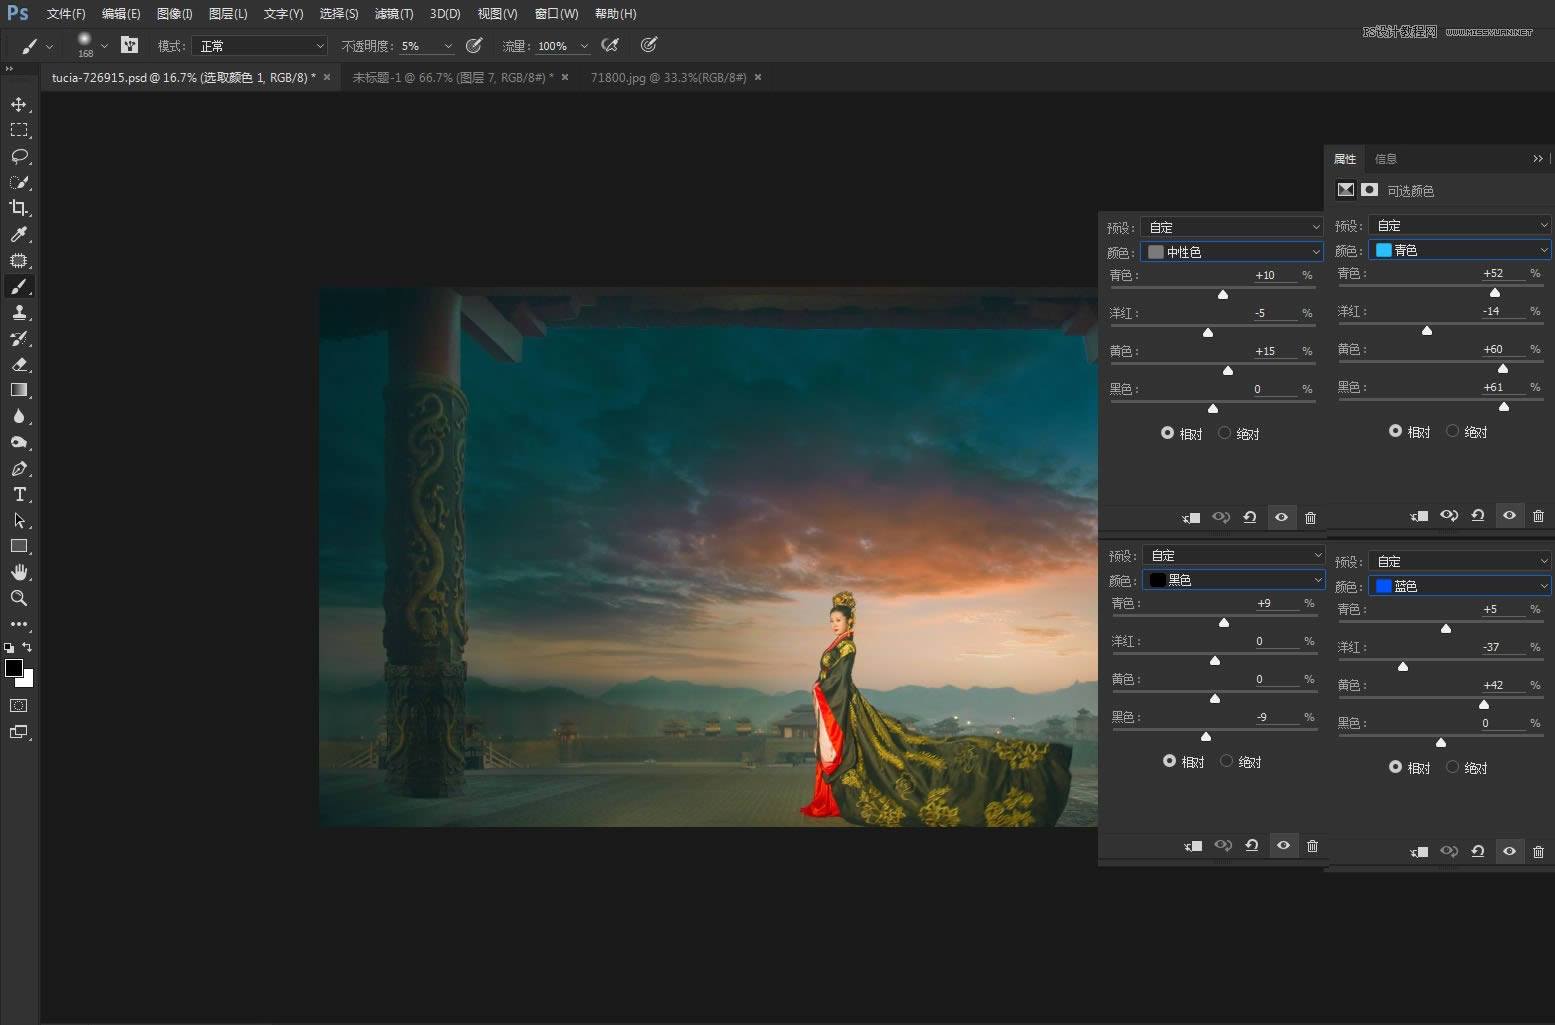Select the Lasso tool
This screenshot has width=1555, height=1025.
pos(19,157)
